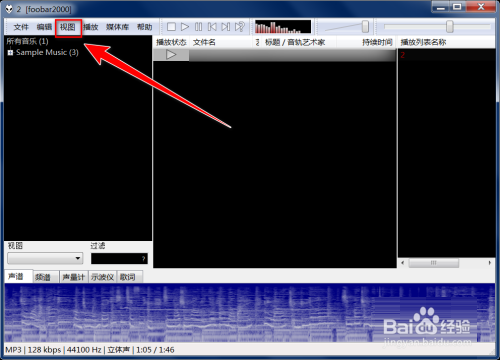The height and width of the screenshot is (360, 500).
Task: Click the 128 kbps status bar entry
Action: [x=44, y=350]
